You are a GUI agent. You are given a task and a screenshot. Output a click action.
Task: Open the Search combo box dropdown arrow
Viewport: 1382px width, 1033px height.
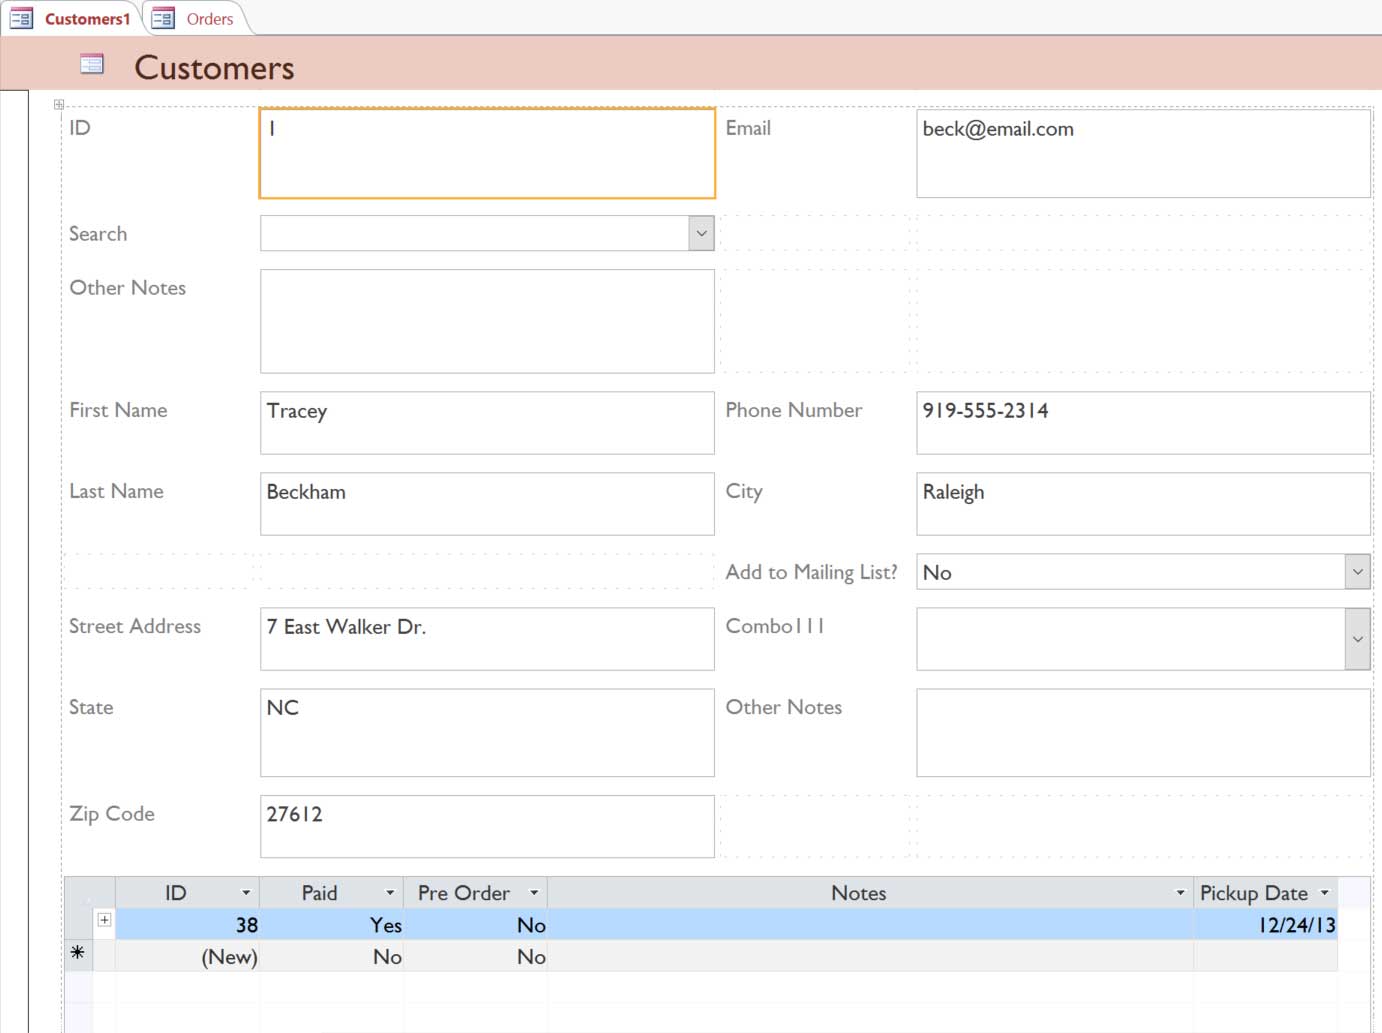pyautogui.click(x=701, y=233)
